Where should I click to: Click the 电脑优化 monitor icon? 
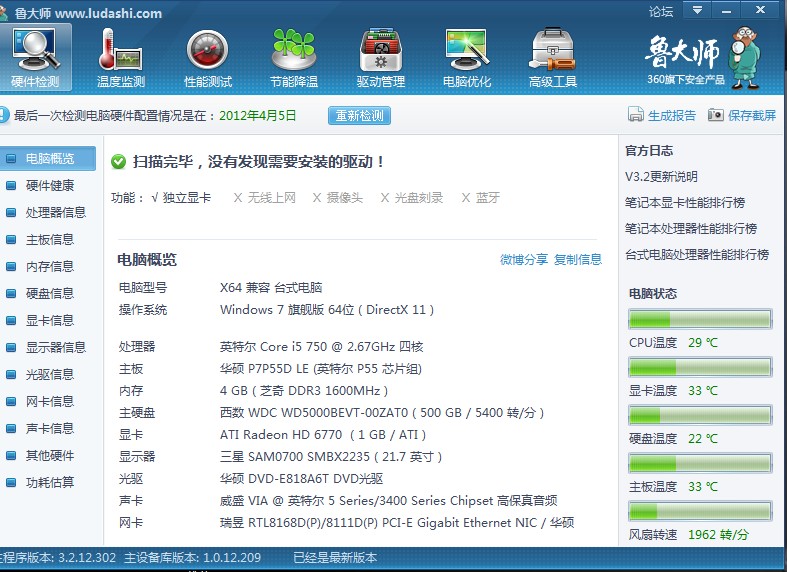[x=467, y=50]
